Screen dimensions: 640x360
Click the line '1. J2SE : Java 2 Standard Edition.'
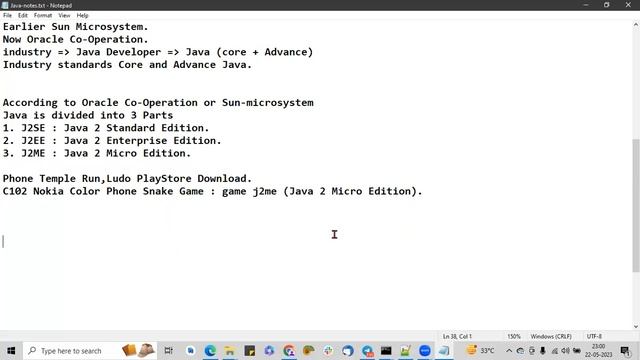click(106, 128)
